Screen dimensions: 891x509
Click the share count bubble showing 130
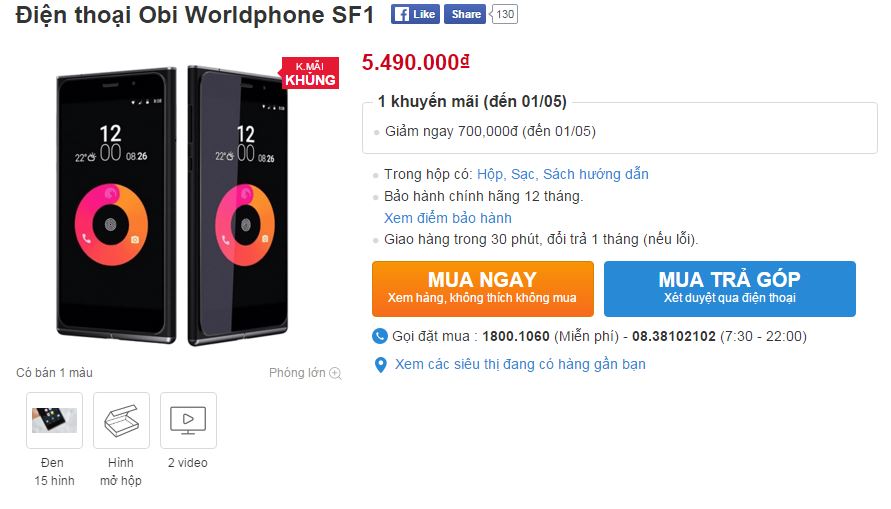[506, 14]
